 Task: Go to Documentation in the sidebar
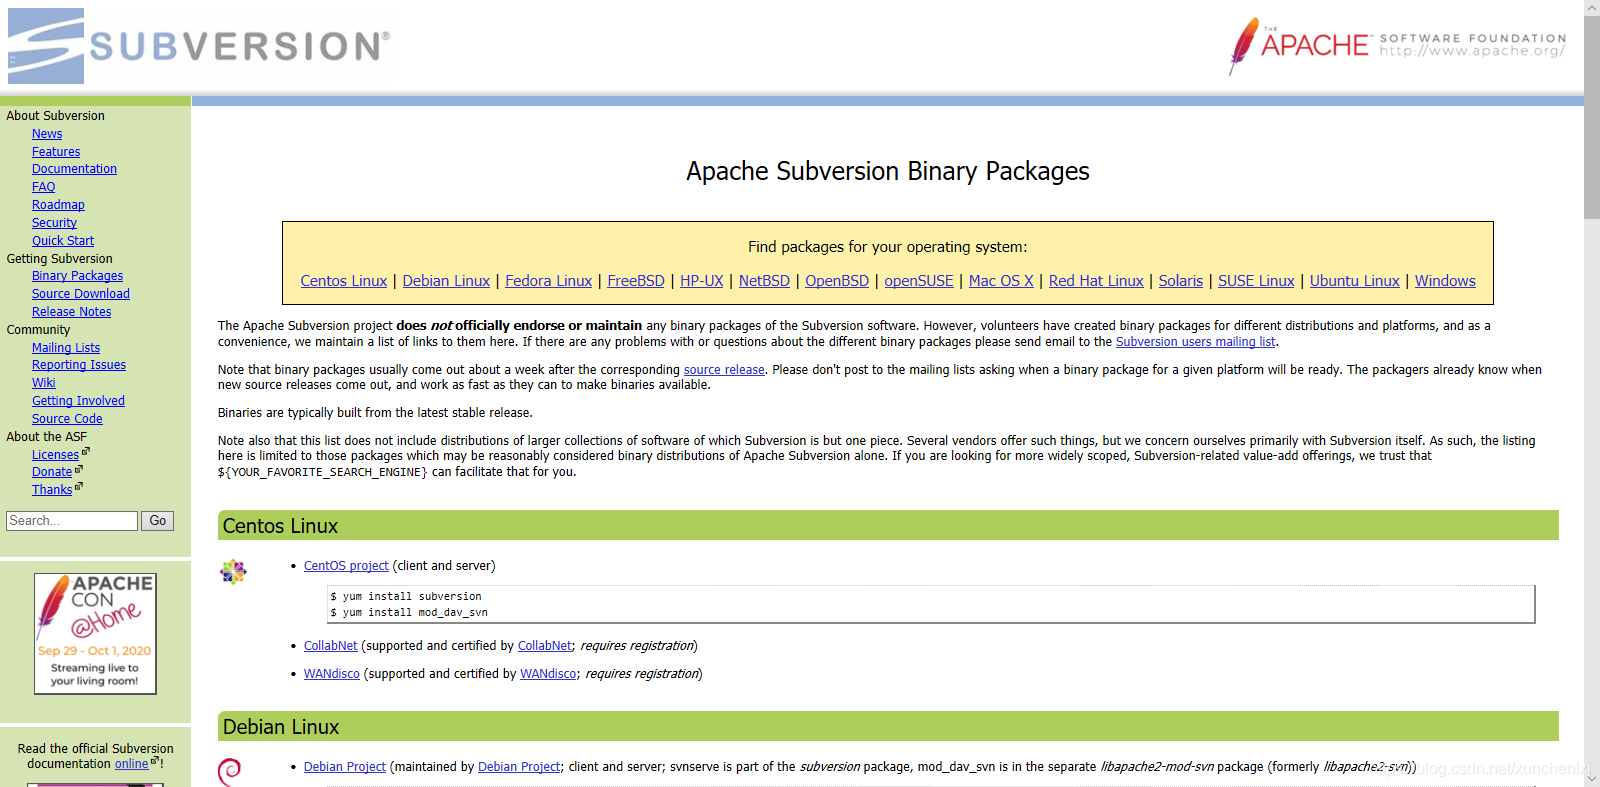[74, 169]
